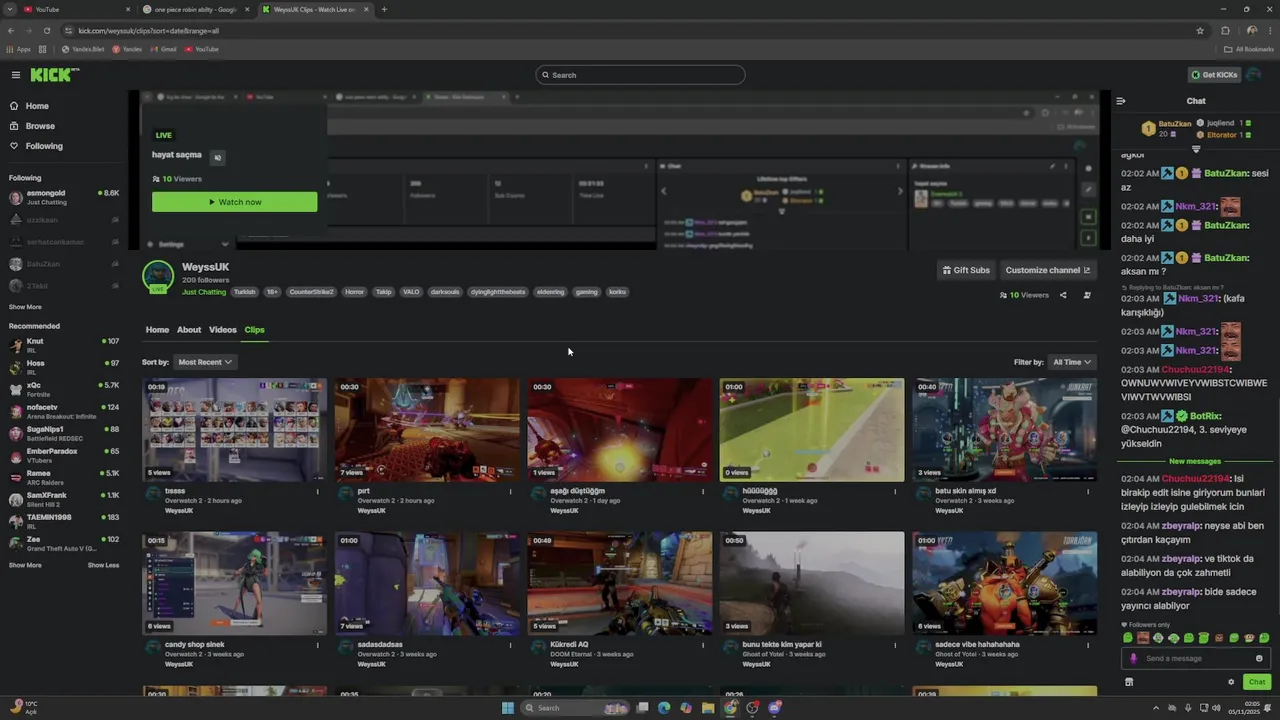The width and height of the screenshot is (1280, 720).
Task: Click the share channel icon
Action: 1063,295
